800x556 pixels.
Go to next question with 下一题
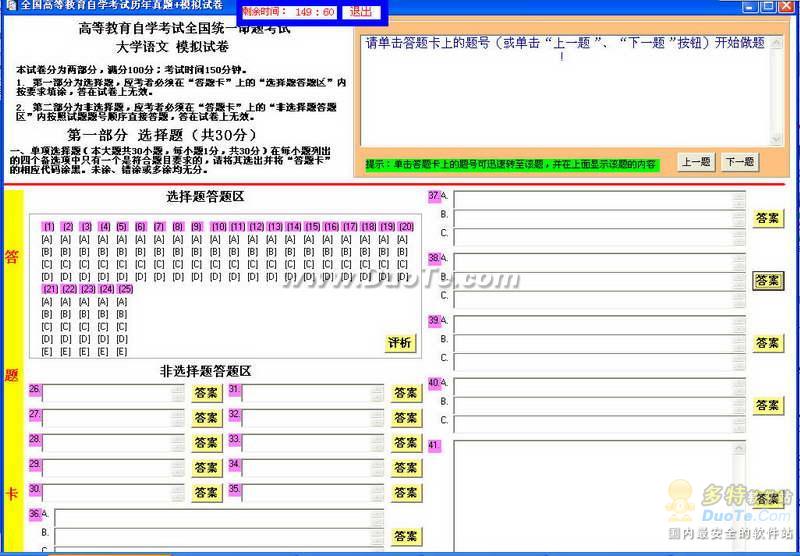[740, 162]
